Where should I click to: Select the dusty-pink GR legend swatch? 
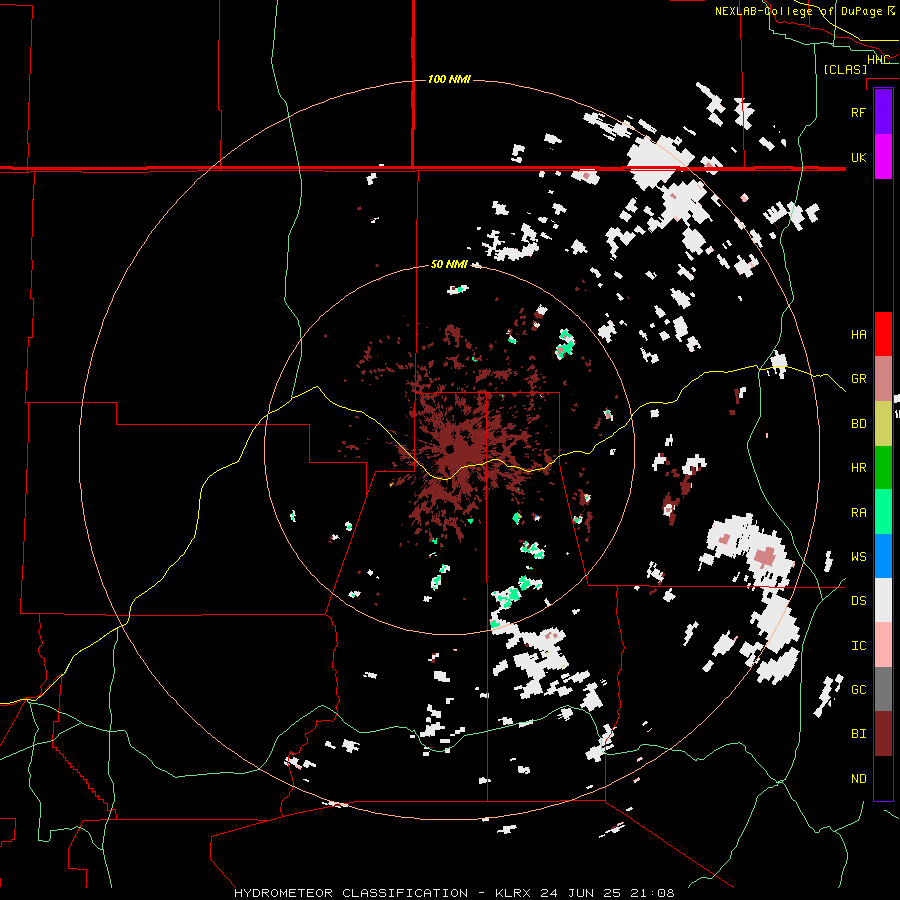pos(883,379)
